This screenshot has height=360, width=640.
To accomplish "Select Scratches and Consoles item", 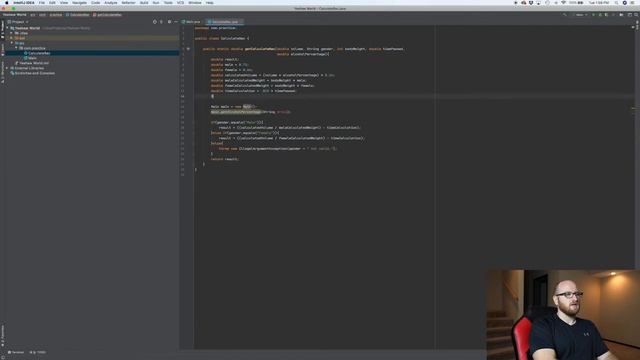I will [x=32, y=73].
